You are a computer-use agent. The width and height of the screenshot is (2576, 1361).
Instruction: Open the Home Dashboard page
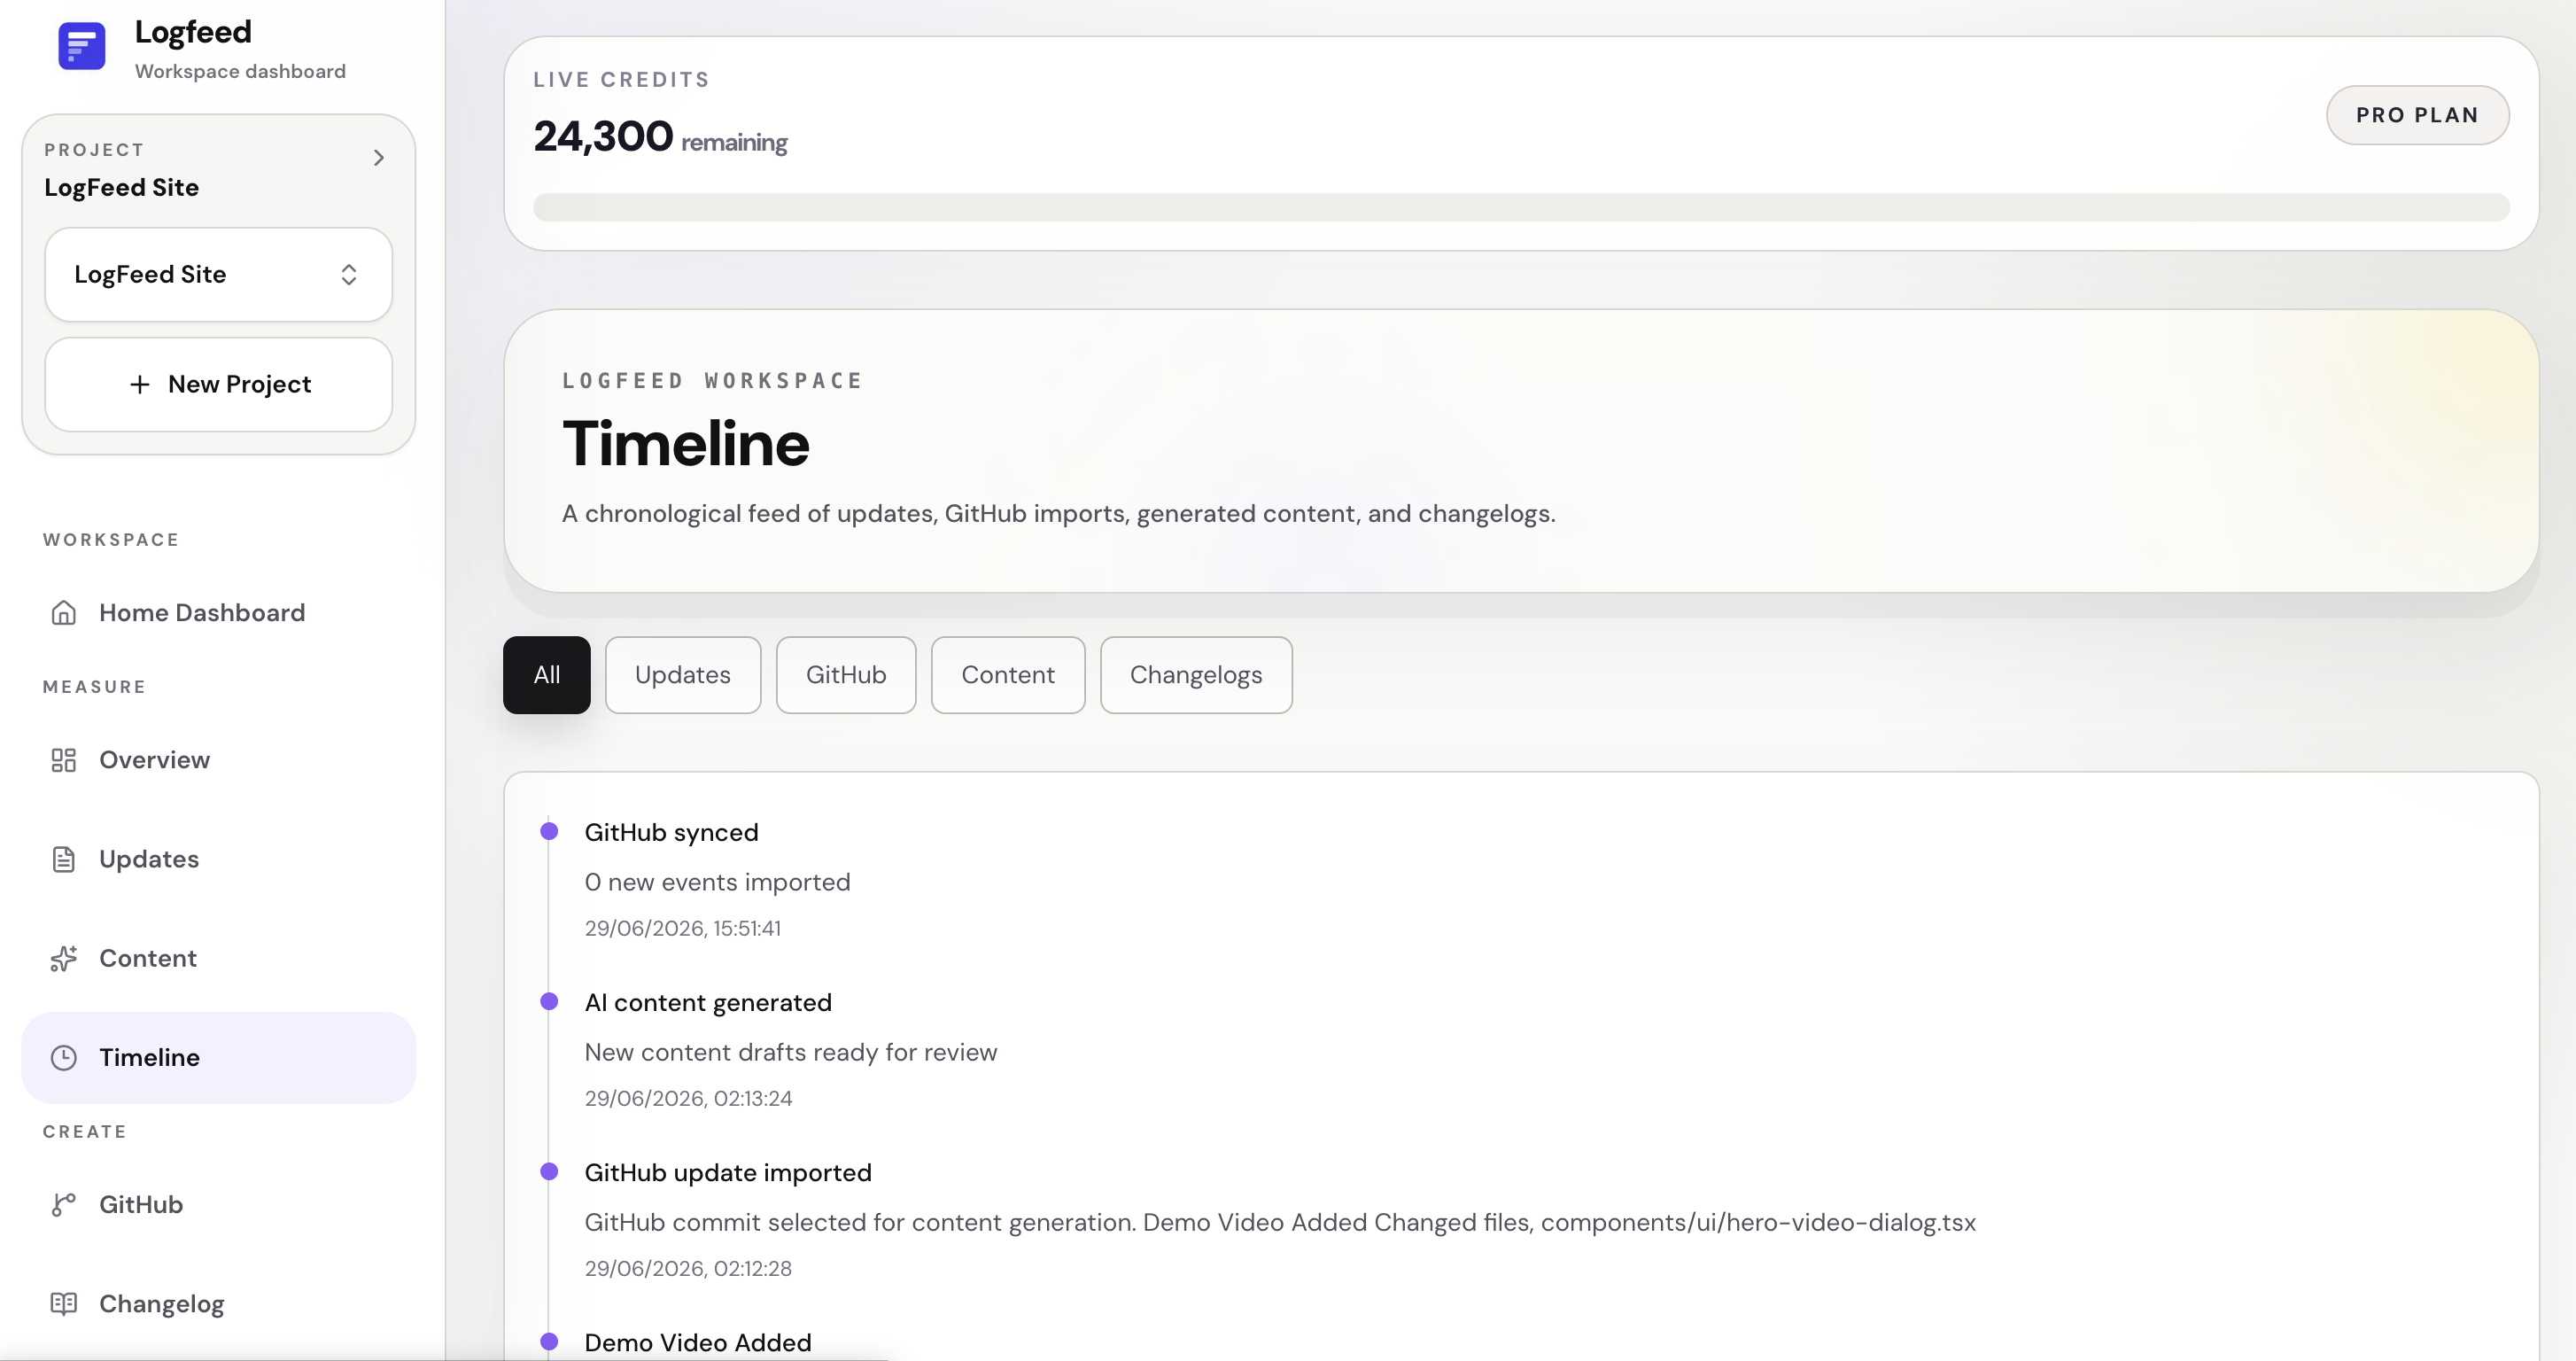click(218, 613)
